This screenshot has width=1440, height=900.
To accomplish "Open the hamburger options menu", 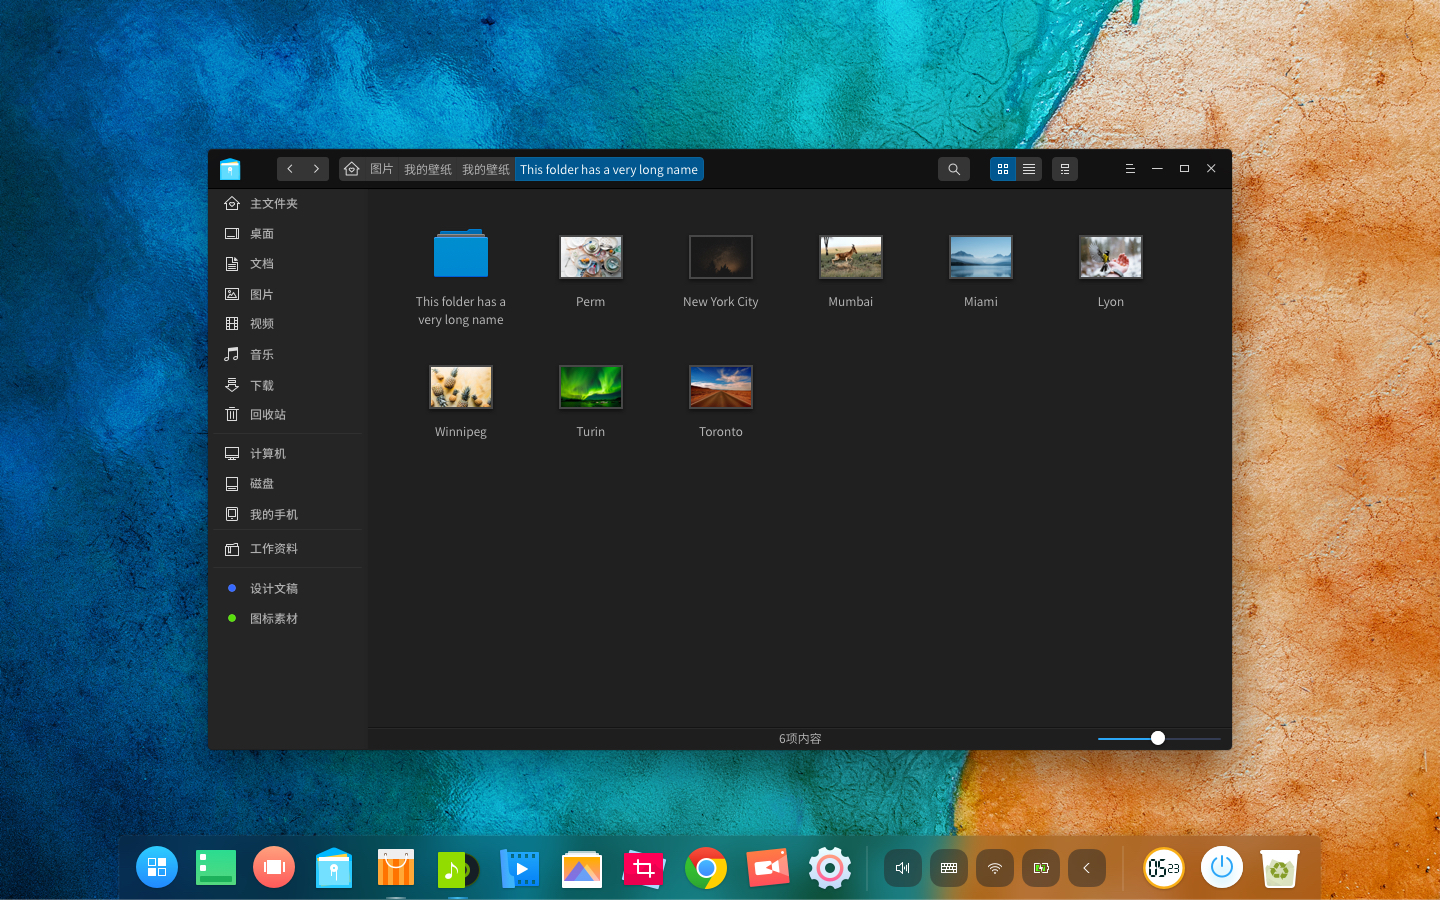I will pyautogui.click(x=1130, y=169).
